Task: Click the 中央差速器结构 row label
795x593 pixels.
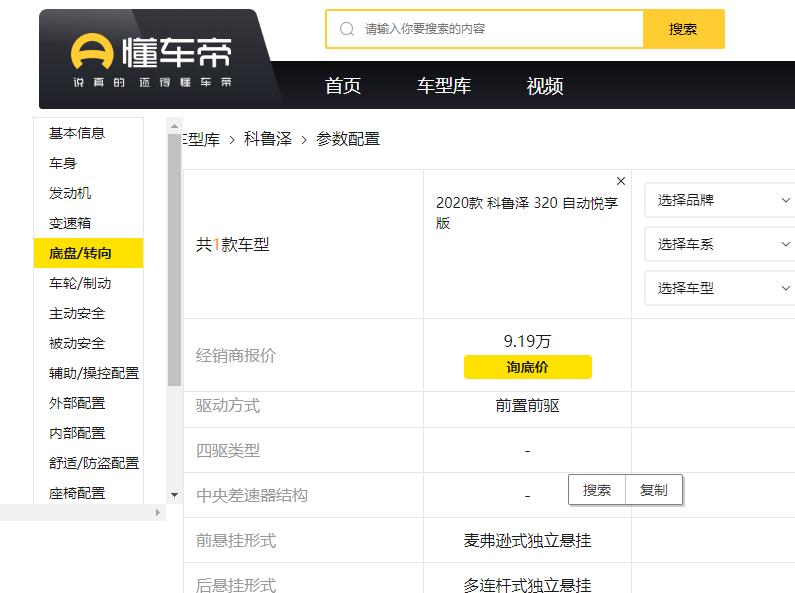Action: point(252,495)
